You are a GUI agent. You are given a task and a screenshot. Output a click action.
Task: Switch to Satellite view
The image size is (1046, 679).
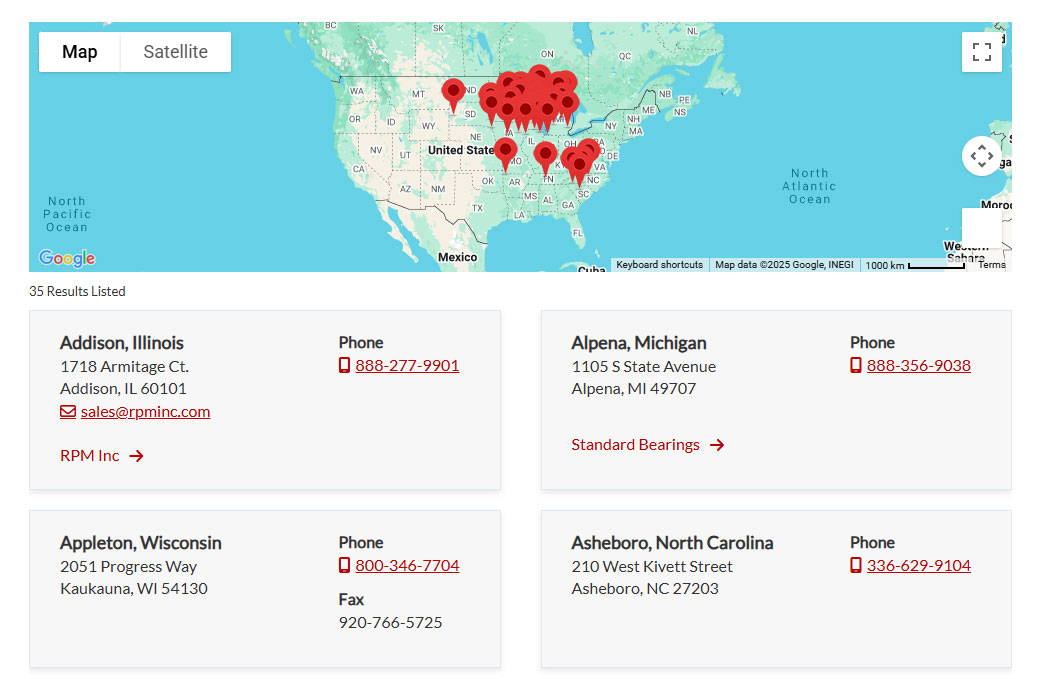tap(174, 51)
